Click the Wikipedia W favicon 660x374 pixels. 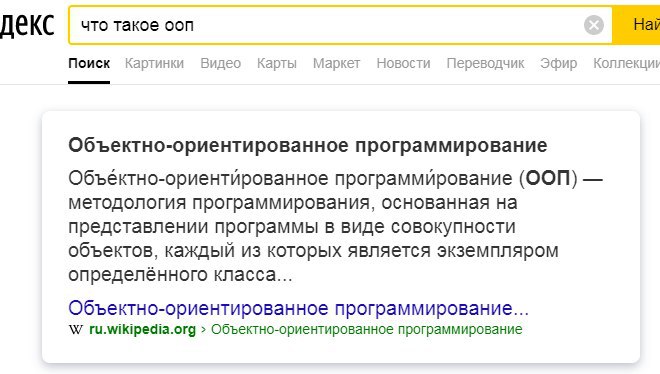point(76,329)
